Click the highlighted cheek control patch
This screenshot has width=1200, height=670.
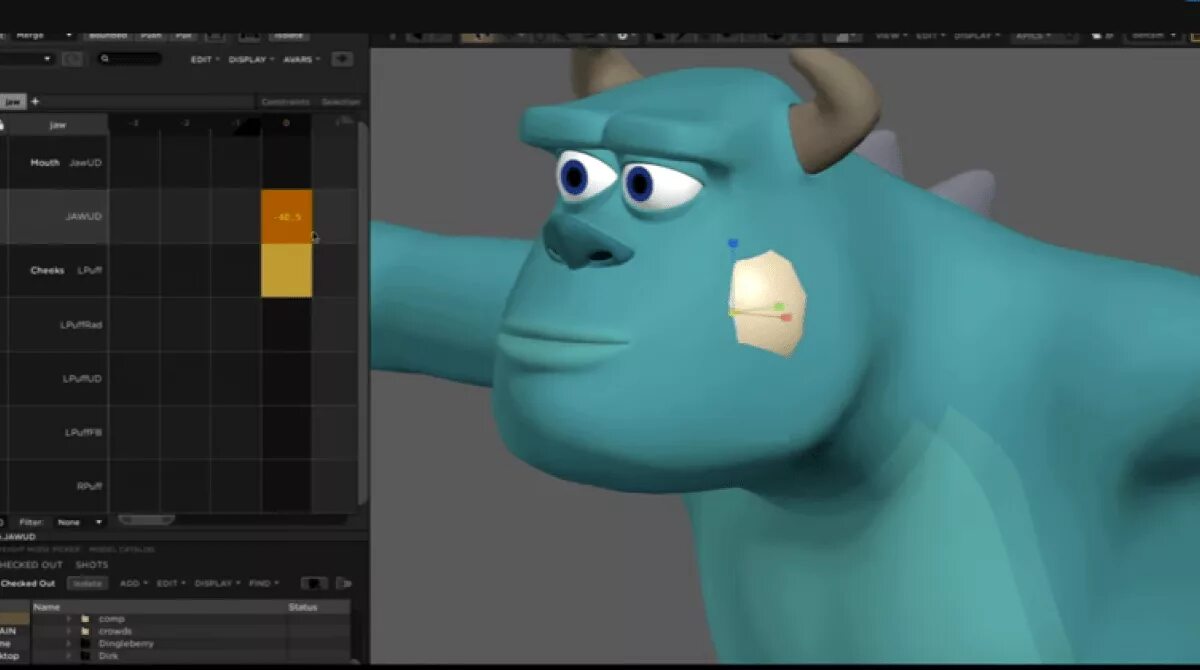click(767, 303)
